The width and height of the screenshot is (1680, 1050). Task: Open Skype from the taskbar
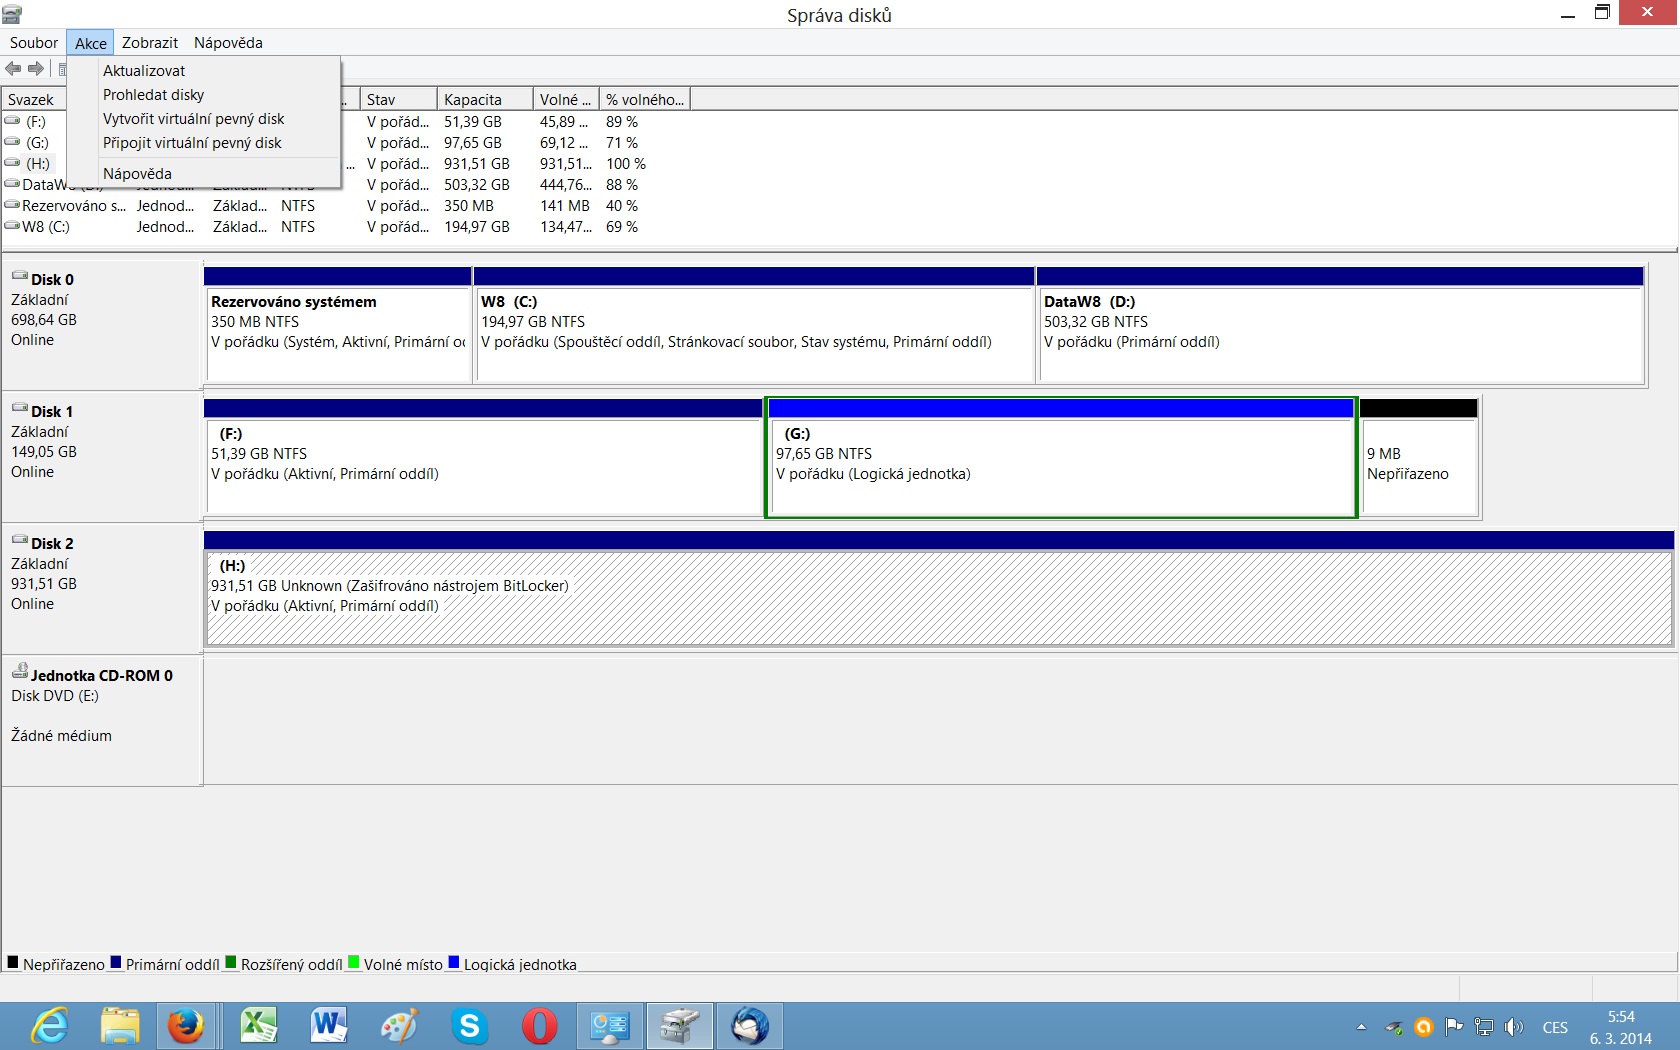point(469,1026)
